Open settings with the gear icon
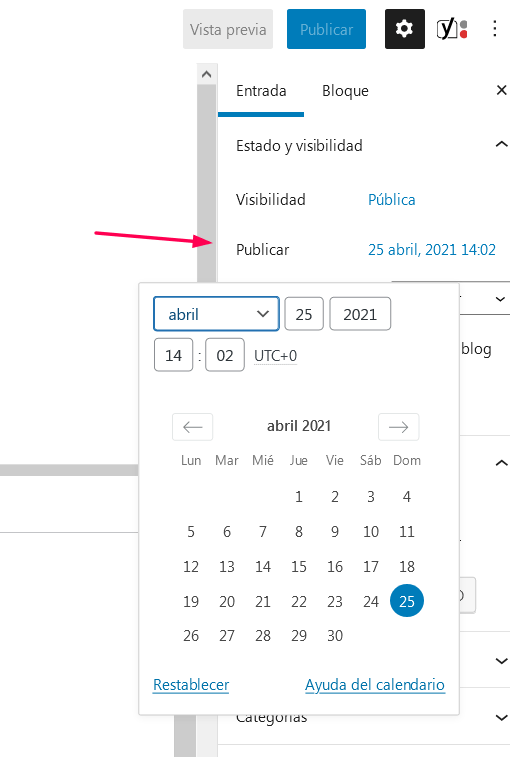The height and width of the screenshot is (757, 510). [x=405, y=29]
